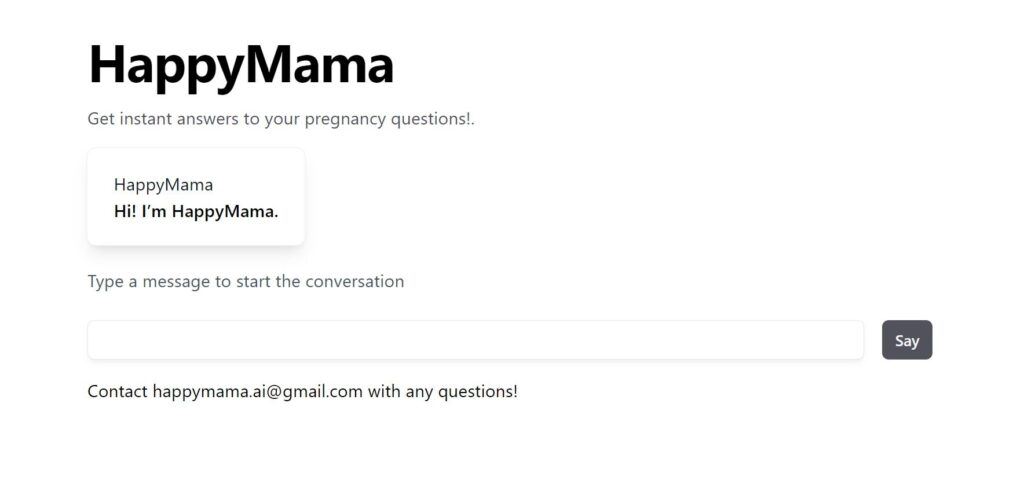
Task: Click the word 'instant' in the subtitle
Action: pyautogui.click(x=146, y=119)
